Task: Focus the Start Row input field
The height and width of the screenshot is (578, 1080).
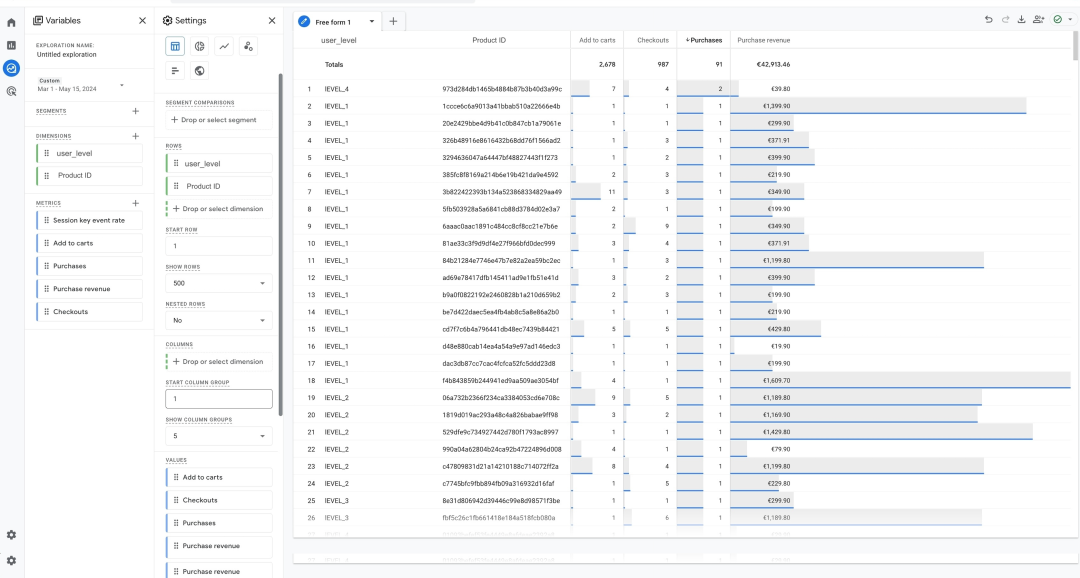Action: pyautogui.click(x=218, y=246)
